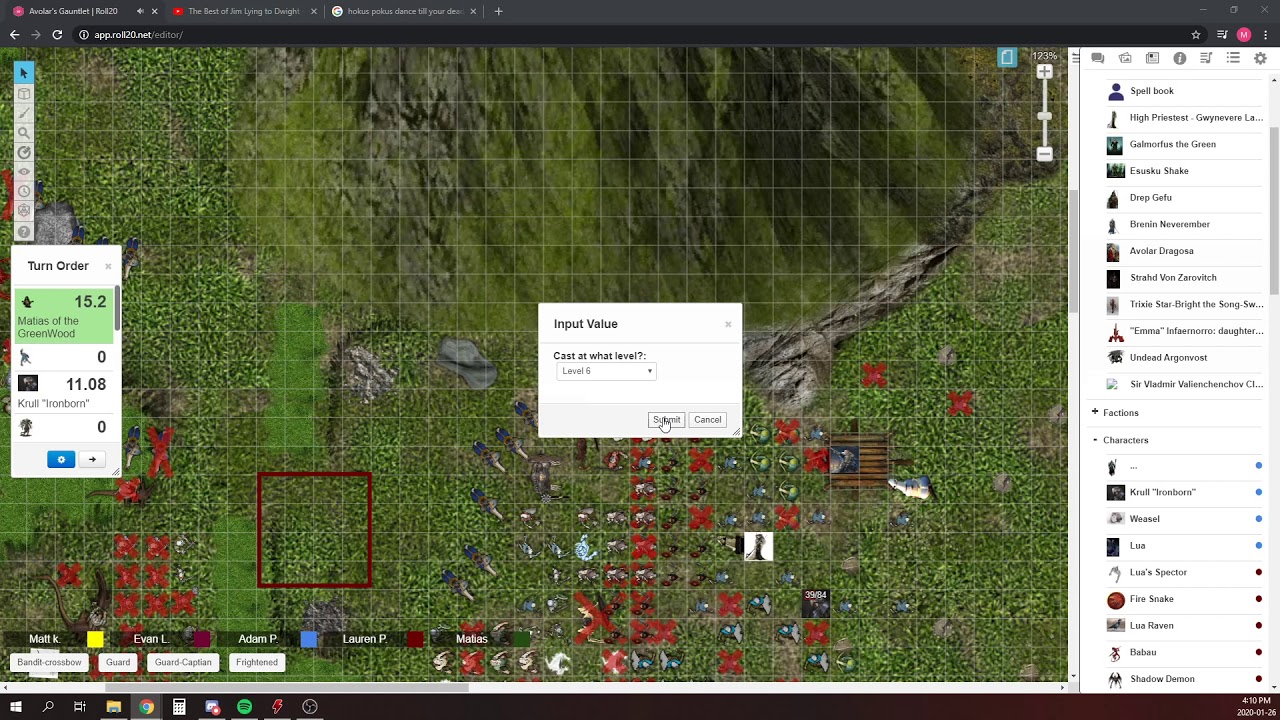Click the Bandit-crossbow macro button
1280x720 pixels.
(49, 662)
